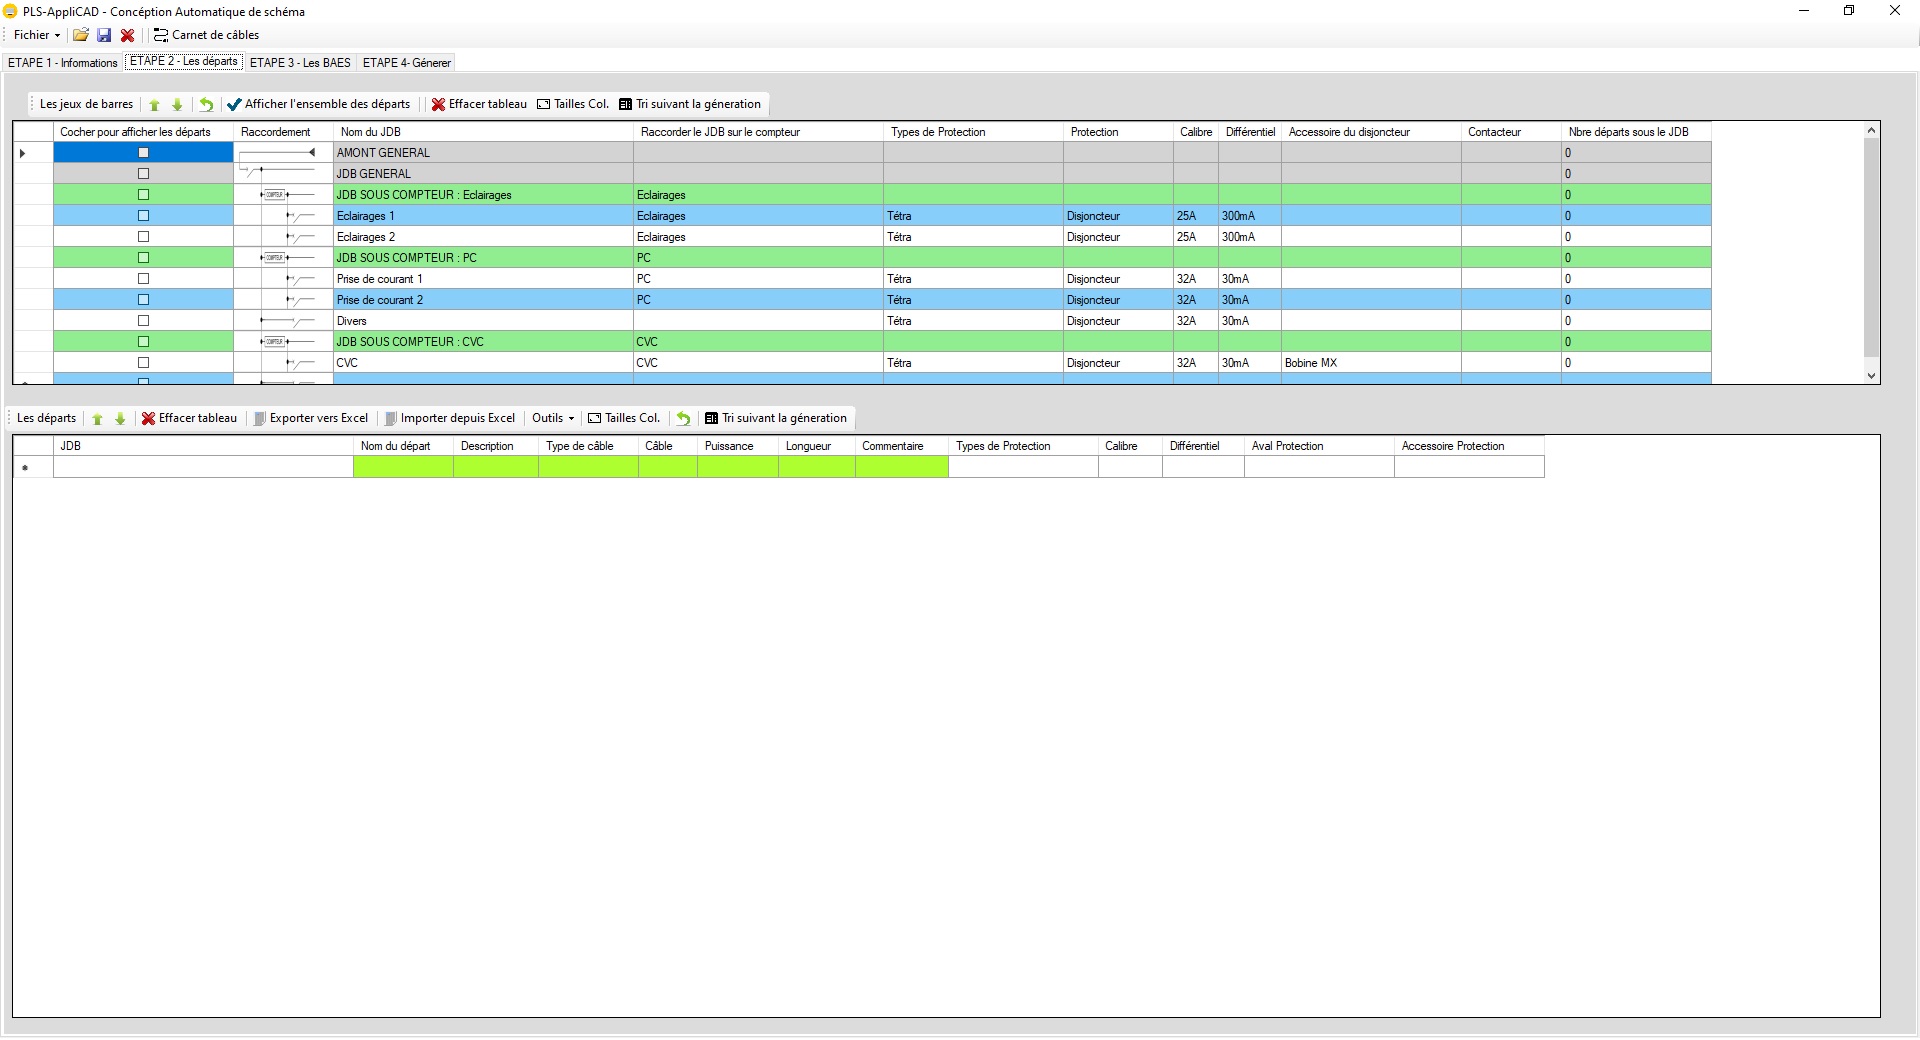Click Afficher l'ensemble des départs

click(x=319, y=104)
